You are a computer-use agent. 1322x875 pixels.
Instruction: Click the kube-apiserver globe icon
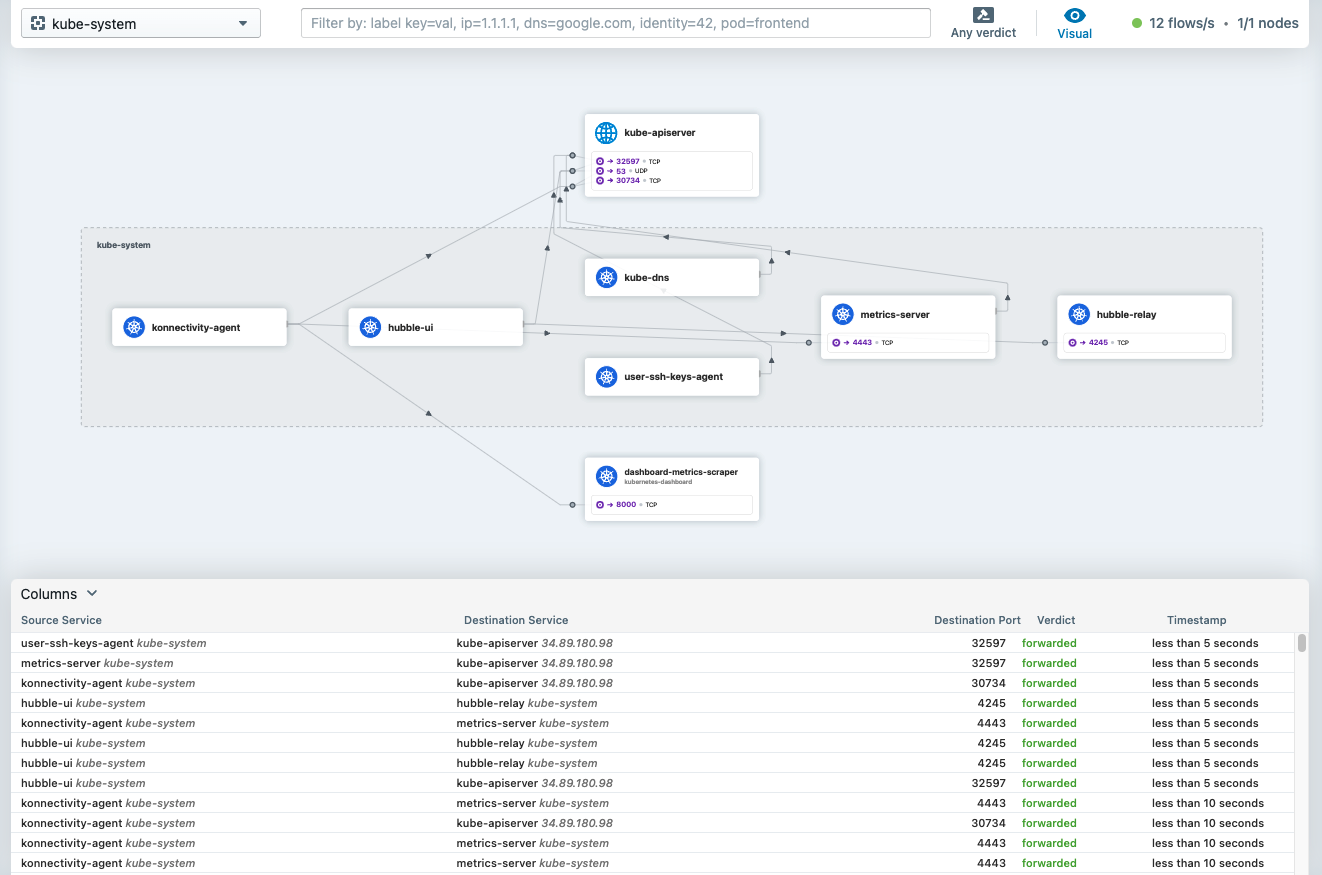click(606, 133)
